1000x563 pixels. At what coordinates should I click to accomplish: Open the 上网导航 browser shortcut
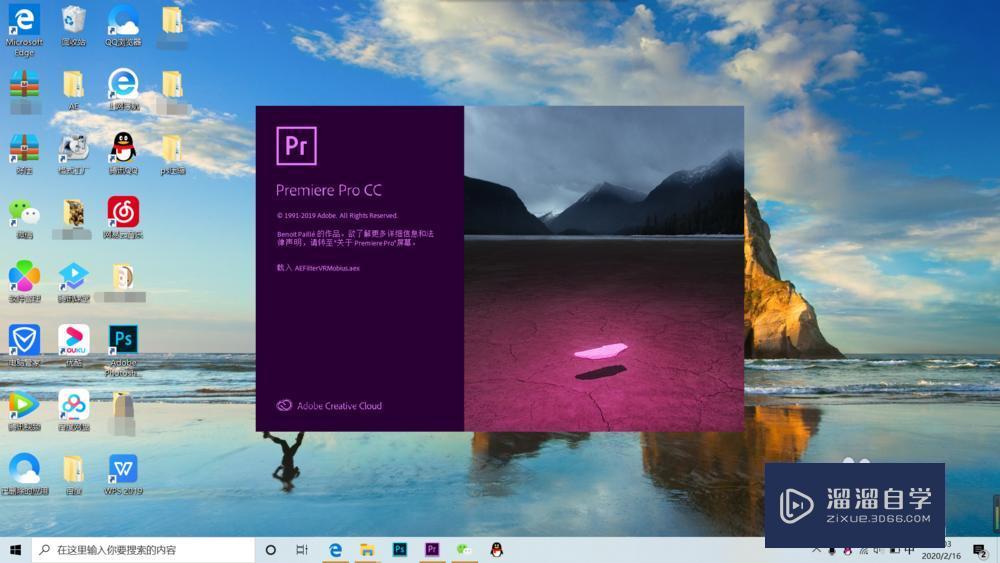pos(123,85)
